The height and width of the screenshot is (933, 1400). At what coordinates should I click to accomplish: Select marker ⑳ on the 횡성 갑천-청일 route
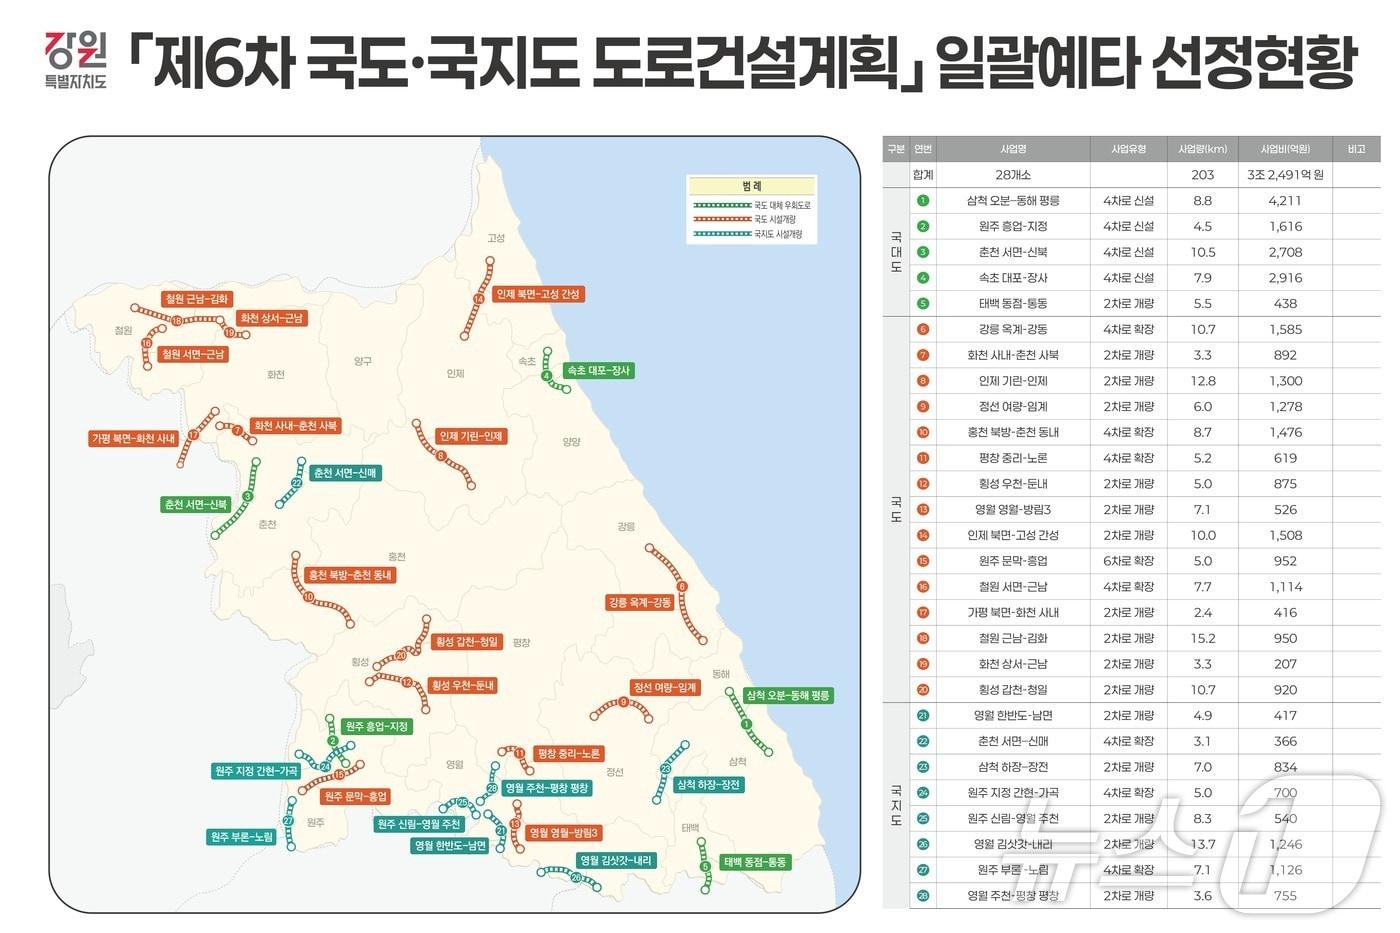[401, 655]
